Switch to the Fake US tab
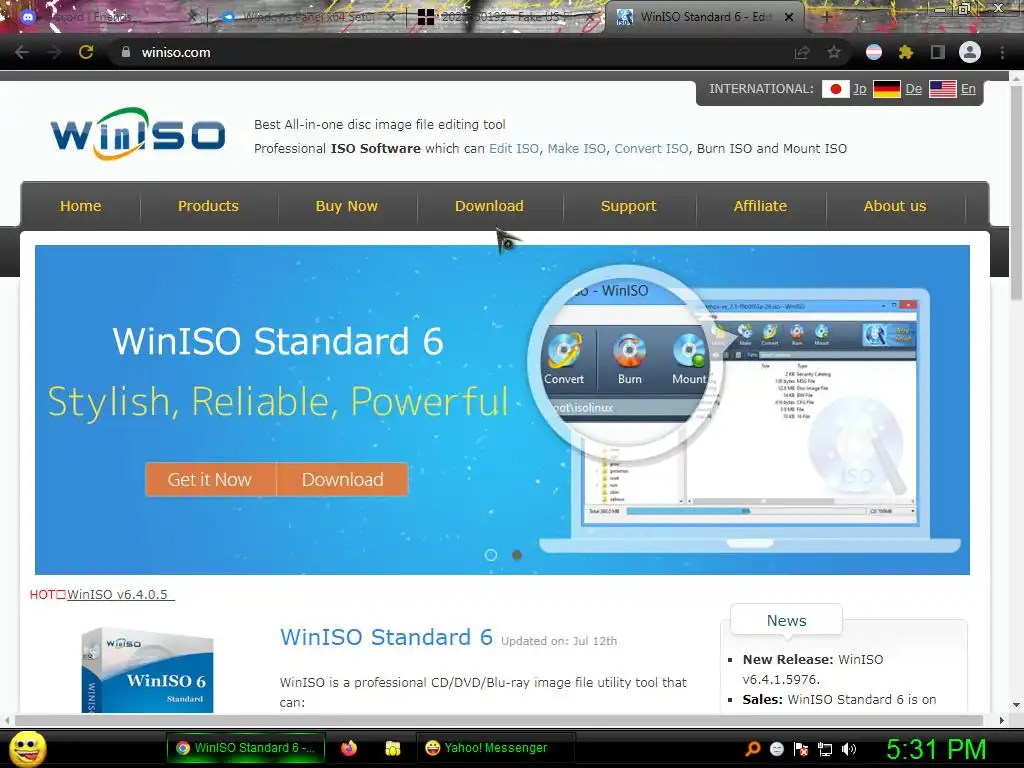1024x768 pixels. [506, 17]
